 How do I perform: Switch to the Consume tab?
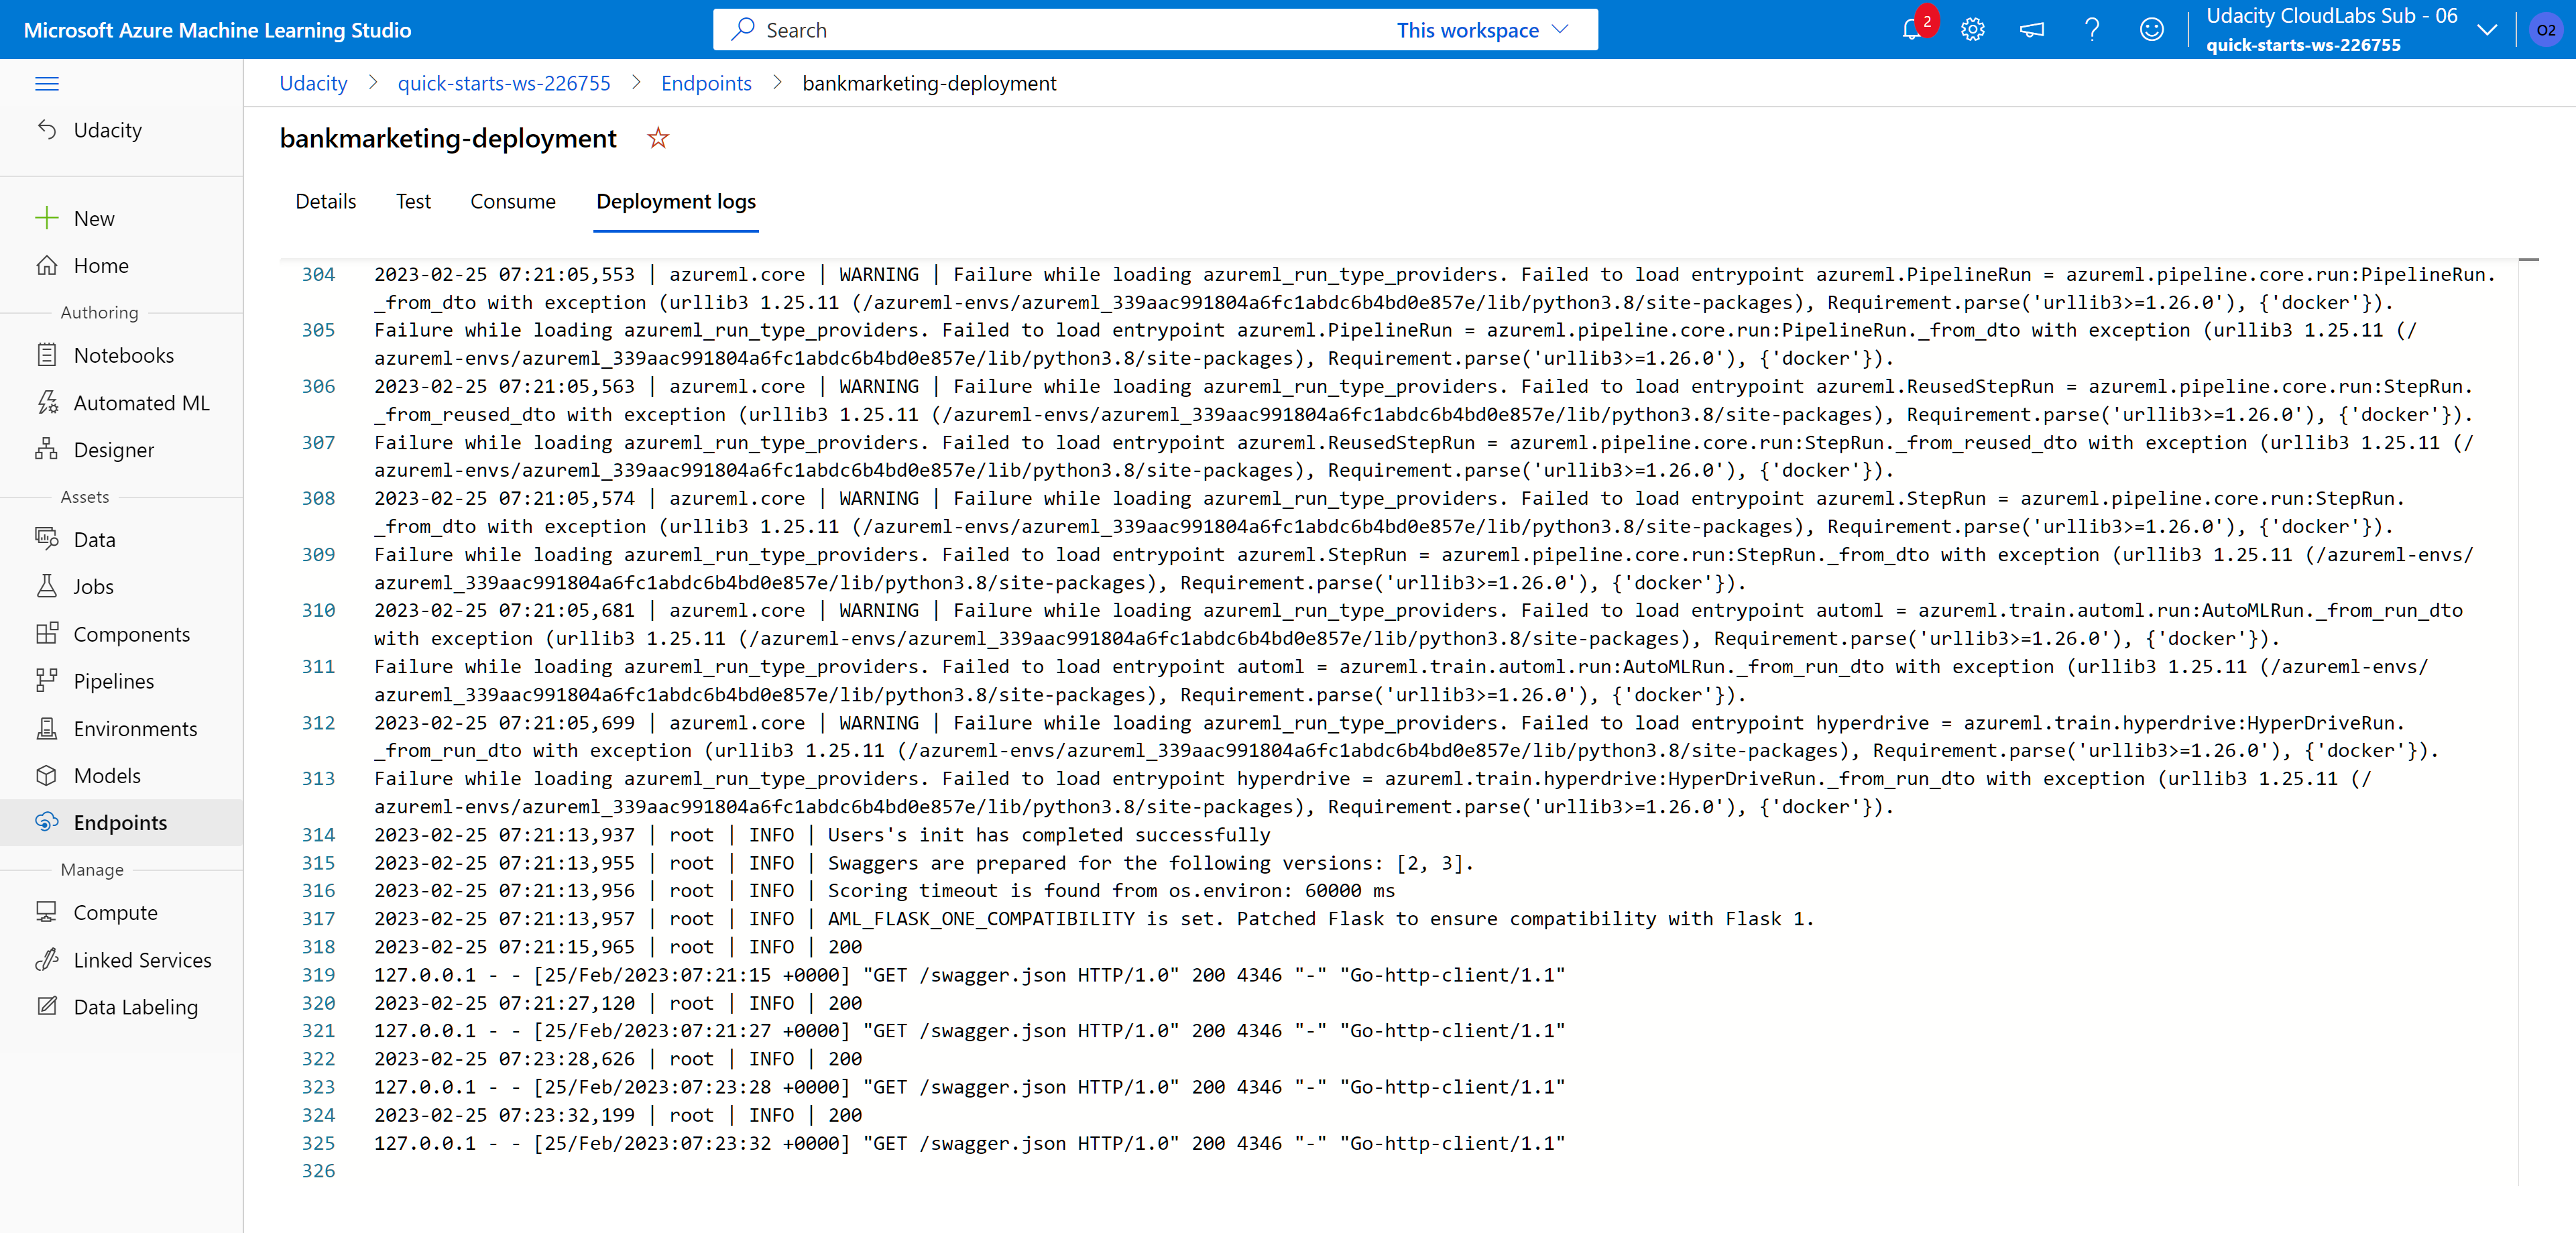pos(512,201)
